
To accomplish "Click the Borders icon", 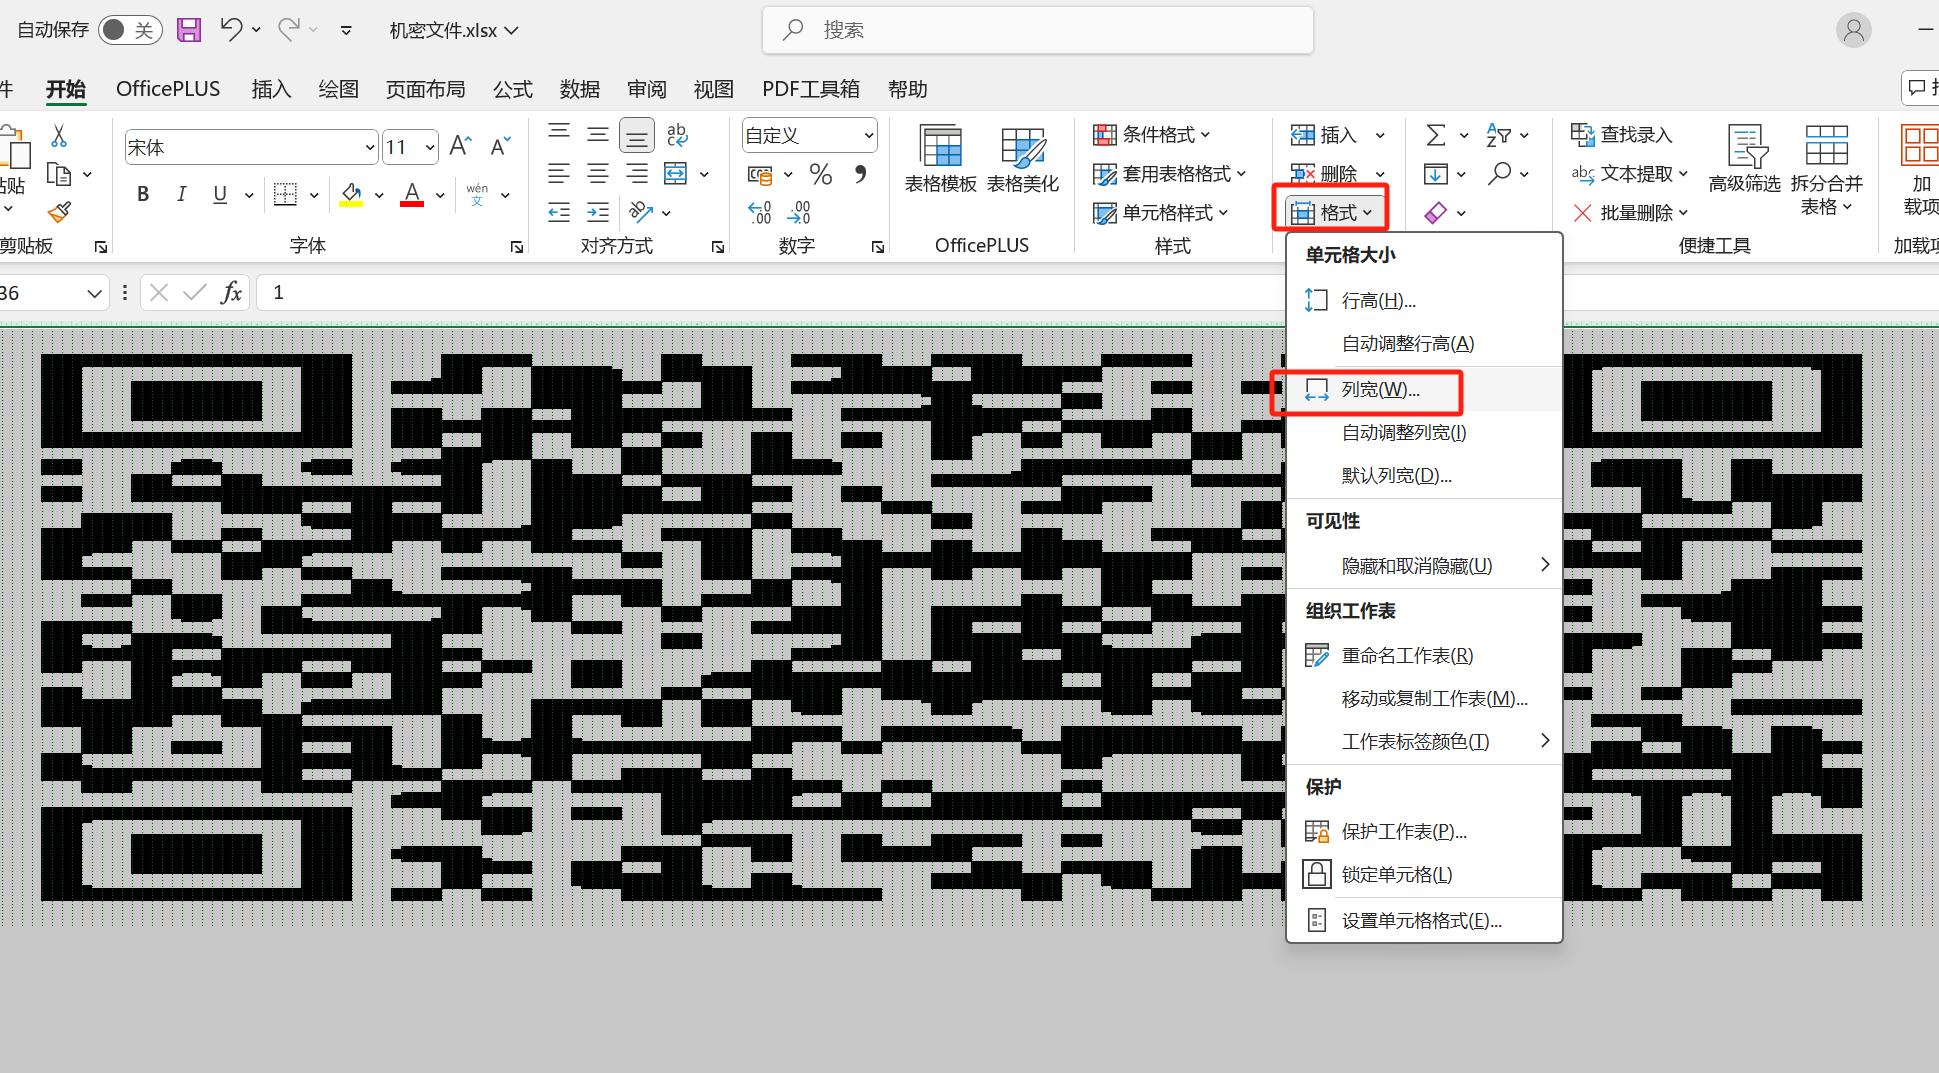I will click(x=285, y=194).
